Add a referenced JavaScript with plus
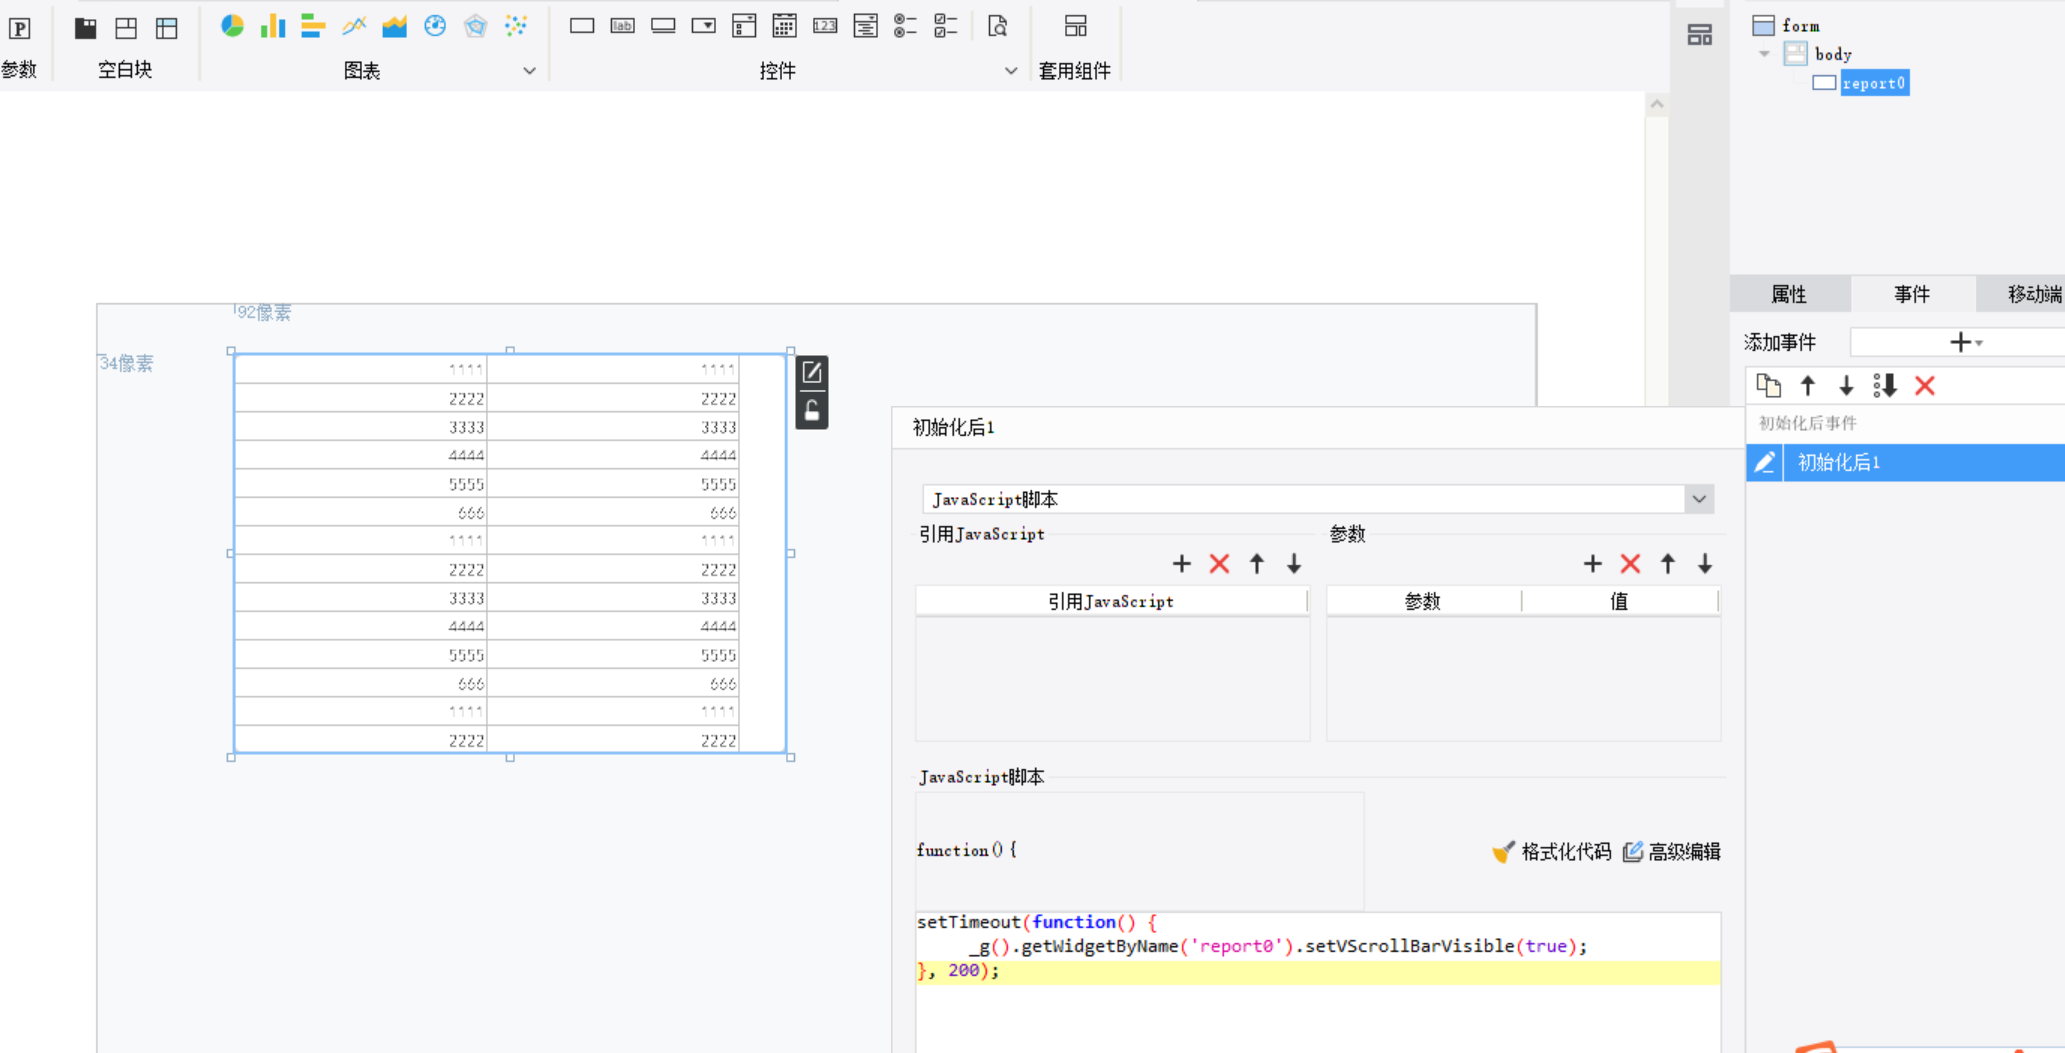This screenshot has height=1053, width=2065. click(x=1182, y=564)
